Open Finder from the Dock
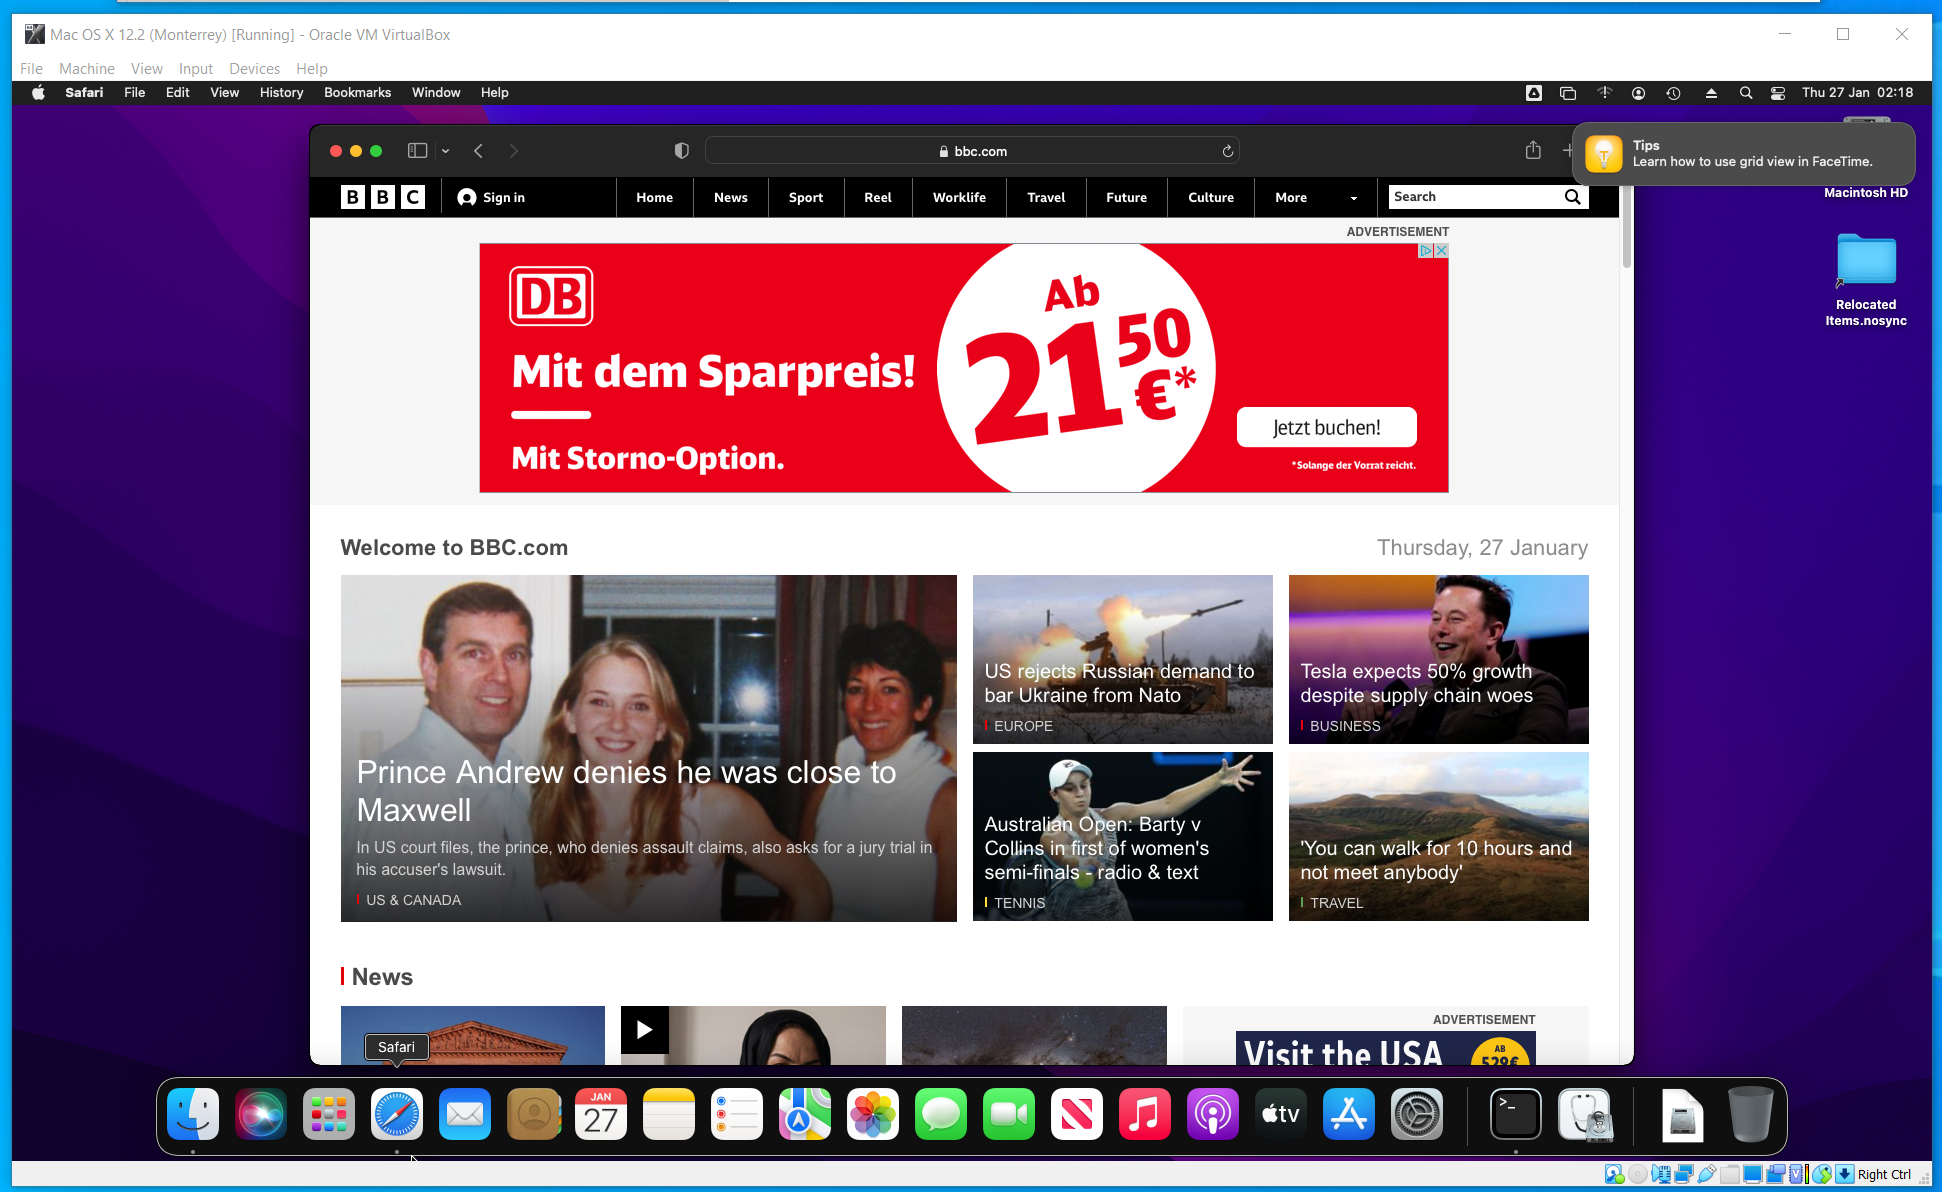The height and width of the screenshot is (1192, 1942). (x=193, y=1114)
